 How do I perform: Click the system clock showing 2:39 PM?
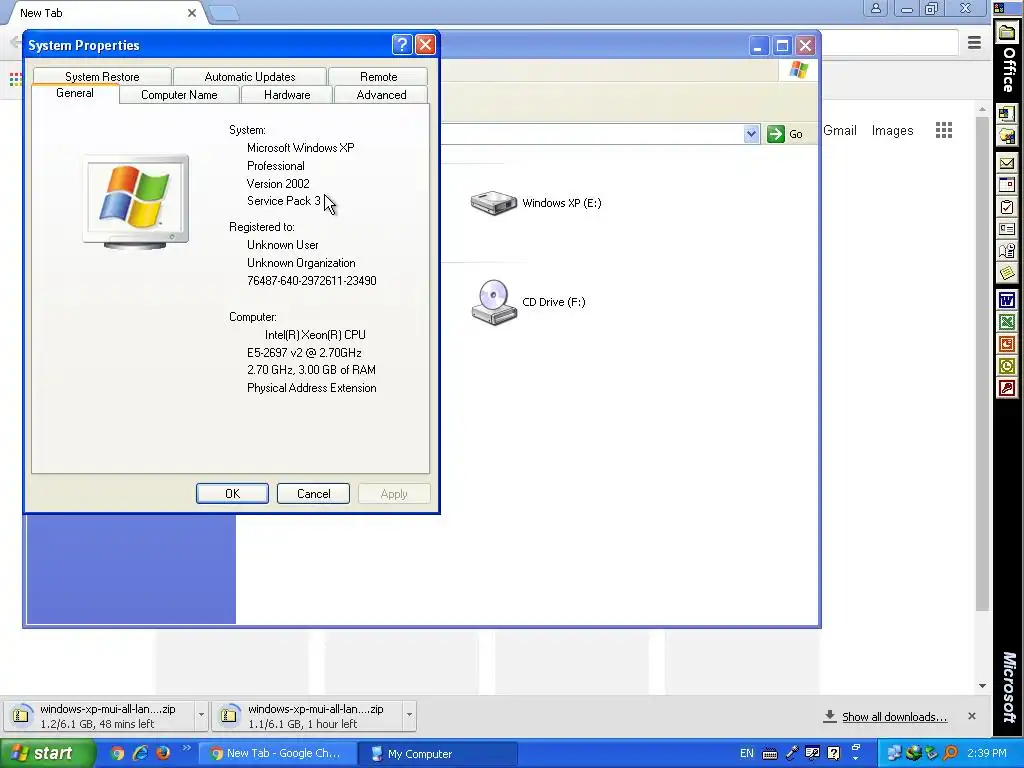tap(987, 753)
